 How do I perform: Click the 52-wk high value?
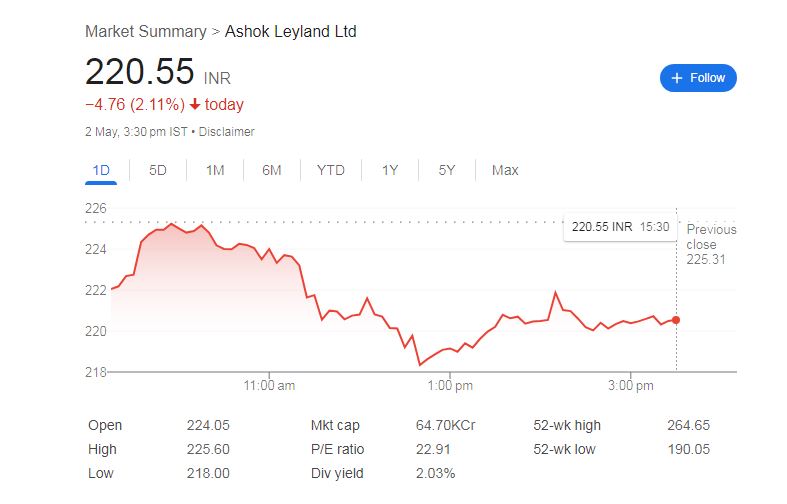688,425
